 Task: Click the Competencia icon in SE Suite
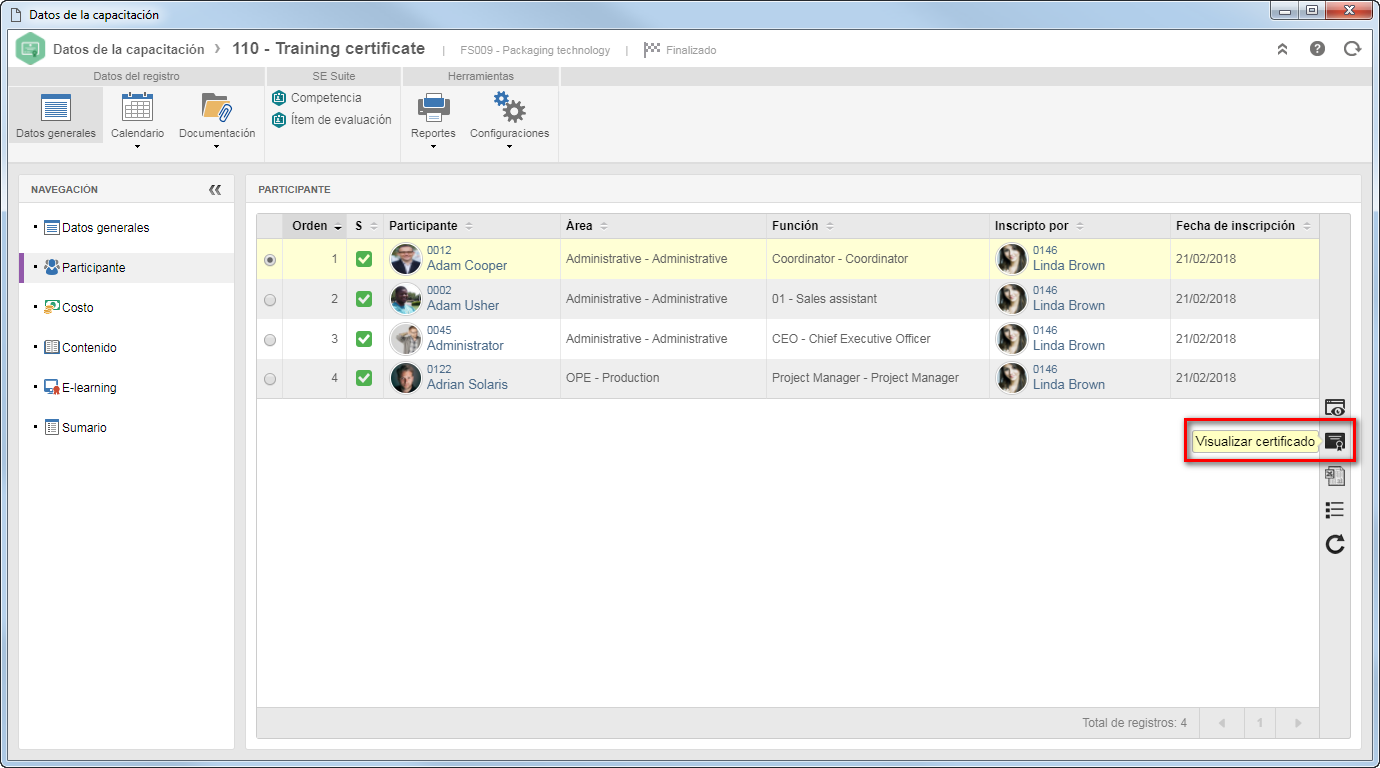(279, 98)
